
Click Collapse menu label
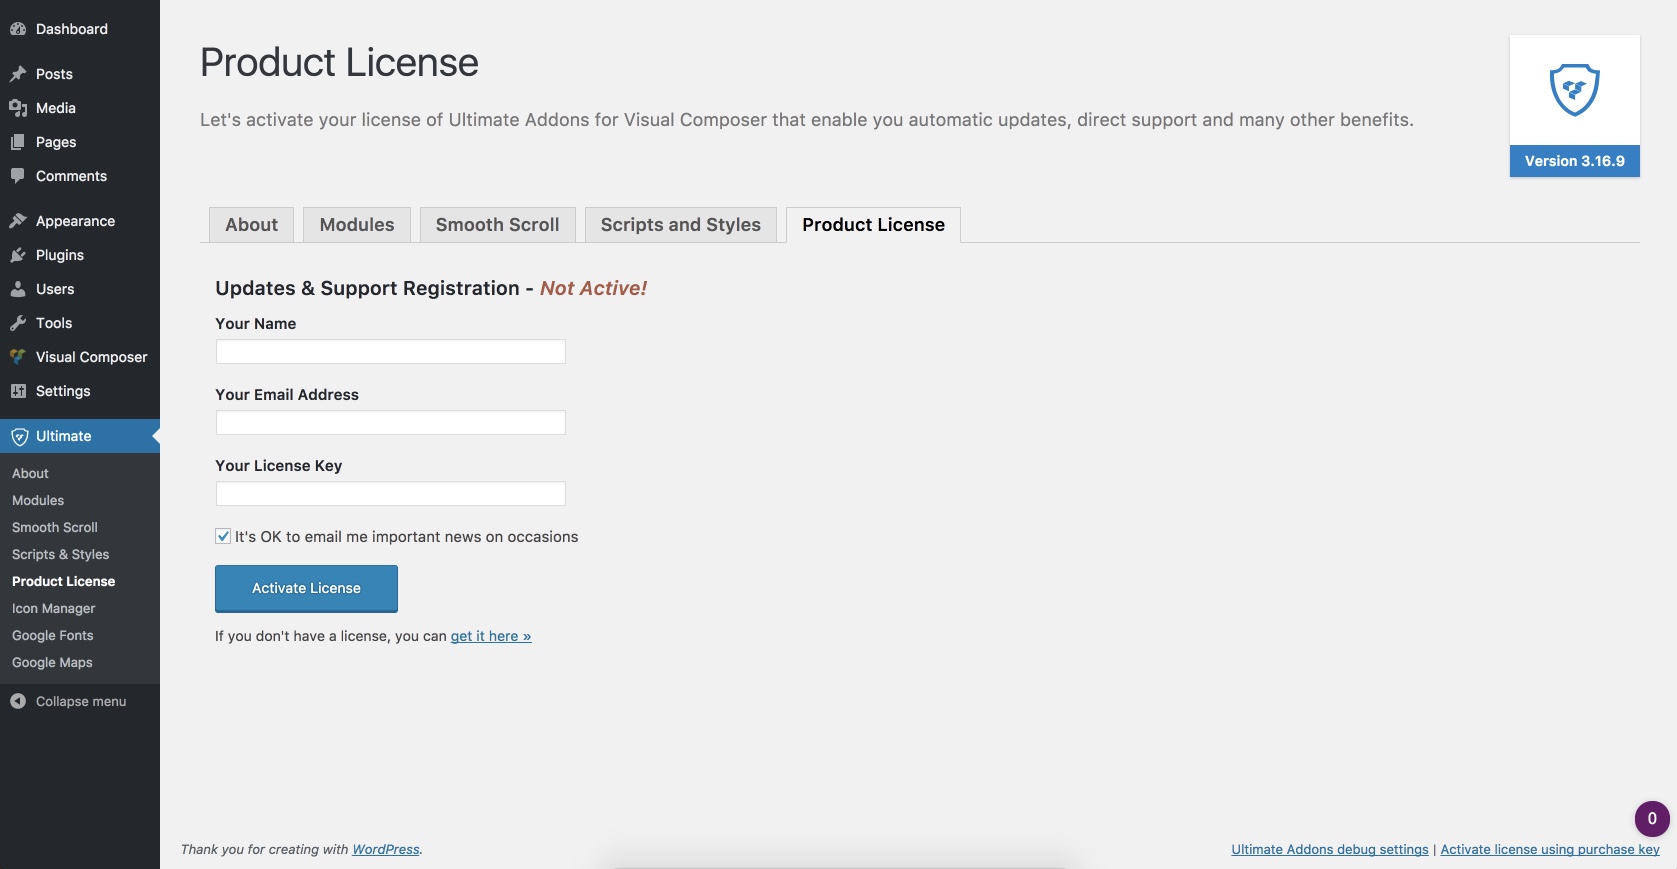[x=81, y=701]
